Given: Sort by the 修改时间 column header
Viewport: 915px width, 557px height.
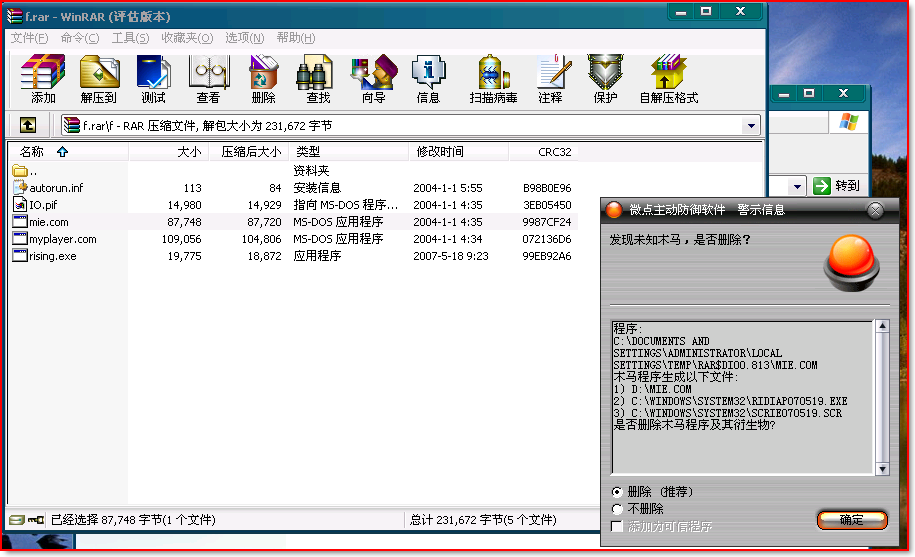Looking at the screenshot, I should point(459,152).
